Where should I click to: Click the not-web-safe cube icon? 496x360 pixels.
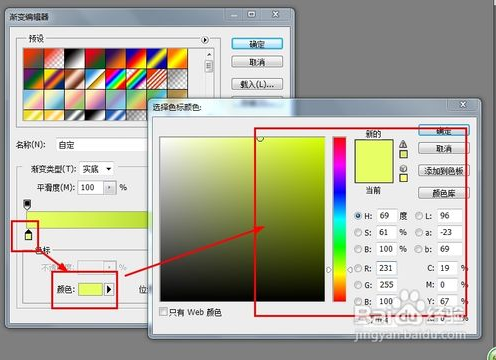(403, 168)
